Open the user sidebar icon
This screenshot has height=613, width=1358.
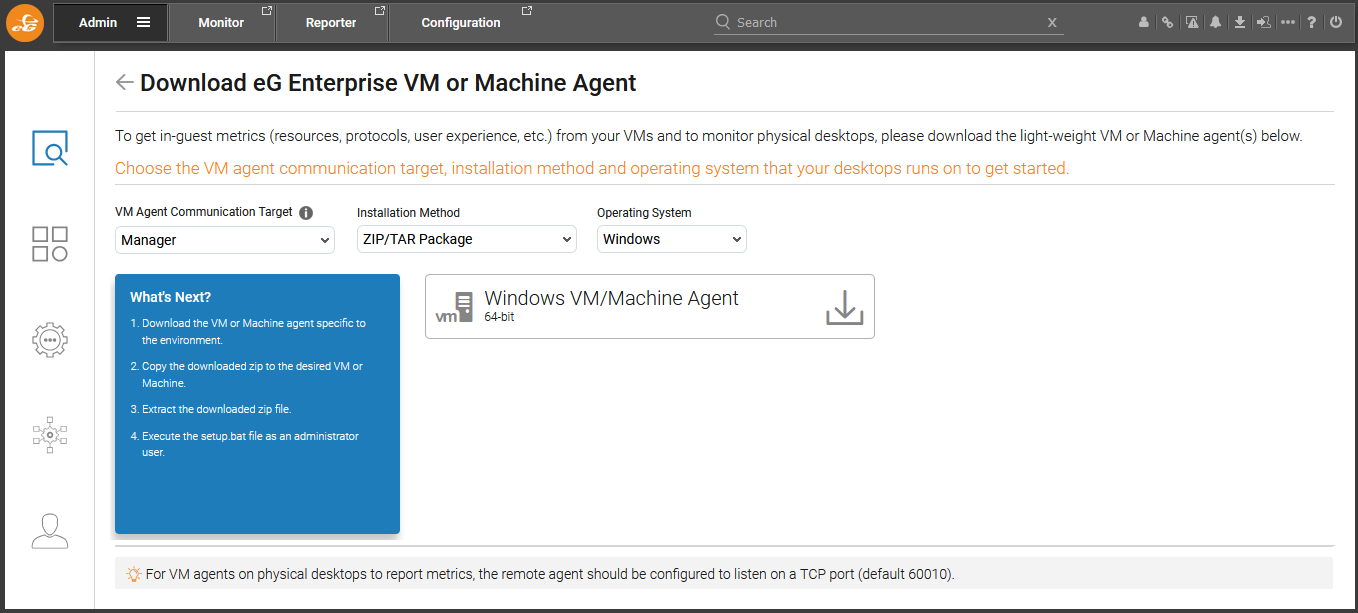[x=50, y=531]
